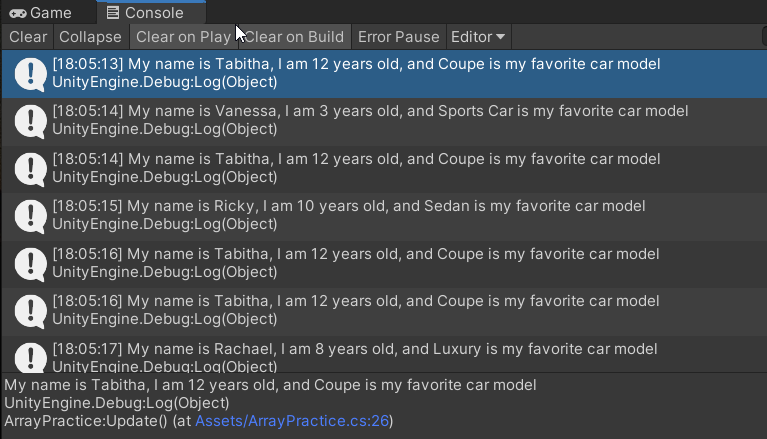This screenshot has width=767, height=439.
Task: Select the Sports Car log message from Vanessa
Action: tap(384, 122)
